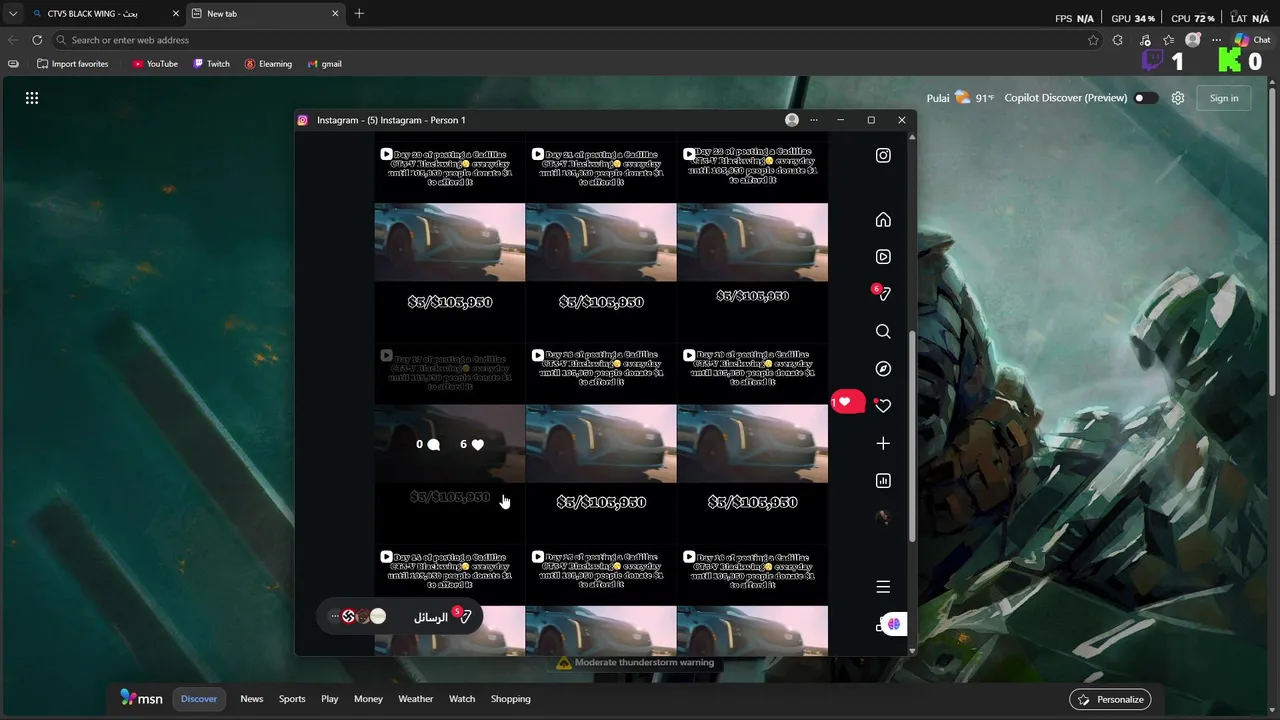This screenshot has width=1280, height=720.
Task: Click the Meta AI icon at sidebar bottom
Action: click(893, 624)
